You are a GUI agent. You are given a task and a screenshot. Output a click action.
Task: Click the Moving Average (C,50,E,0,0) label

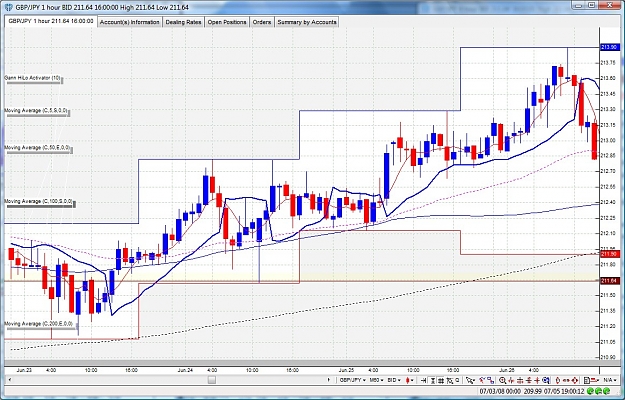coord(37,147)
